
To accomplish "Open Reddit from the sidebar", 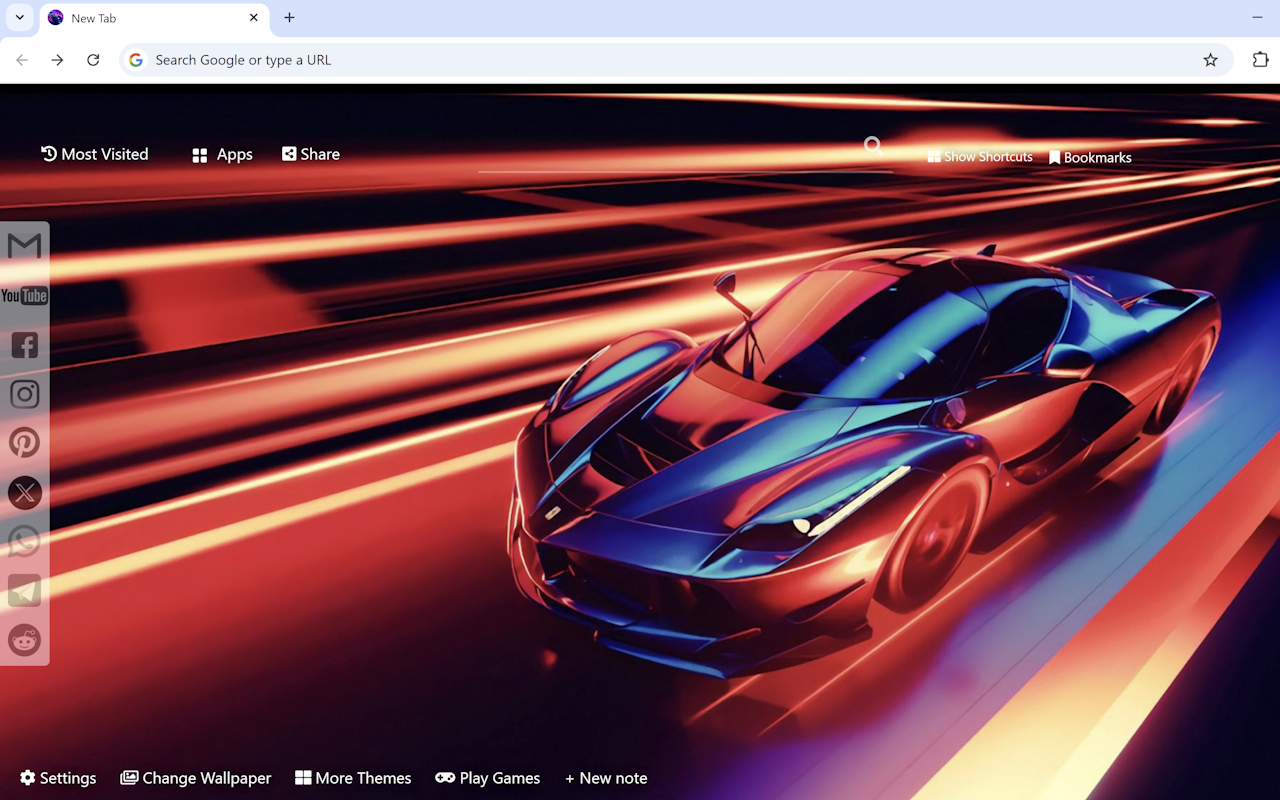I will point(24,640).
